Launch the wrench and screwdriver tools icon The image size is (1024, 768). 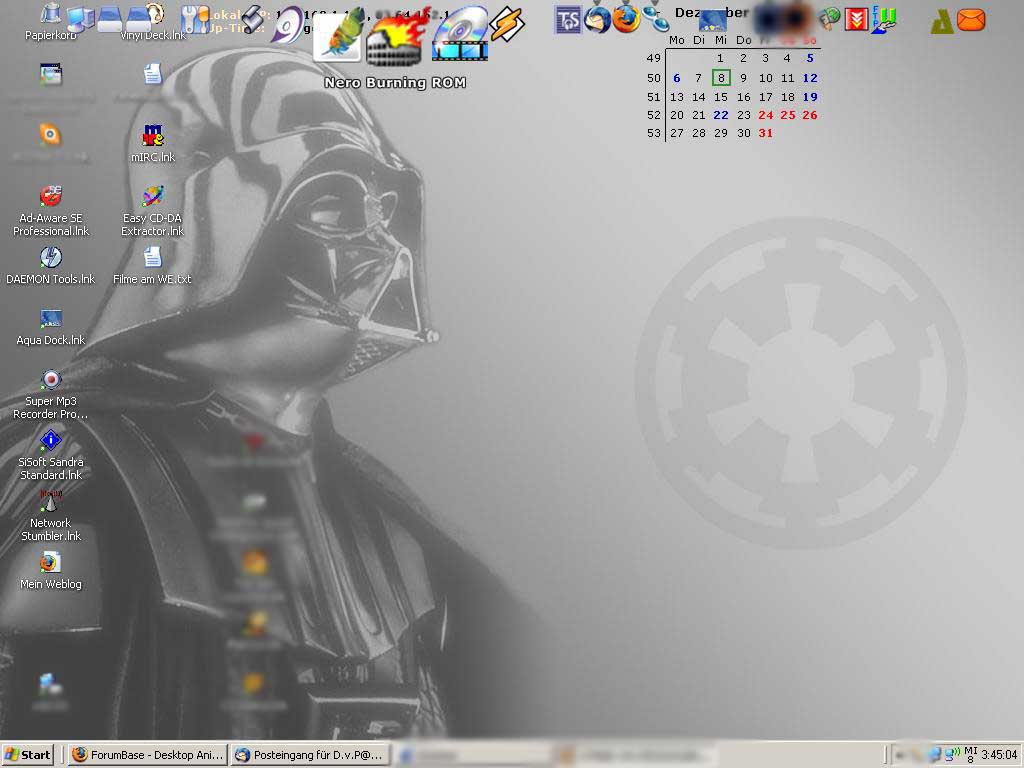[x=195, y=20]
